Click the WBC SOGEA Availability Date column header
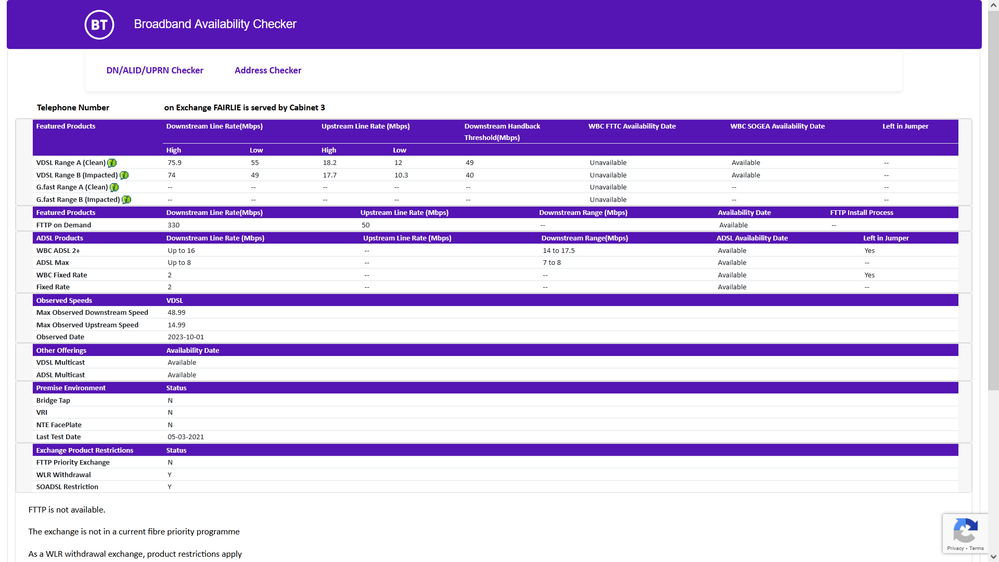 777,127
